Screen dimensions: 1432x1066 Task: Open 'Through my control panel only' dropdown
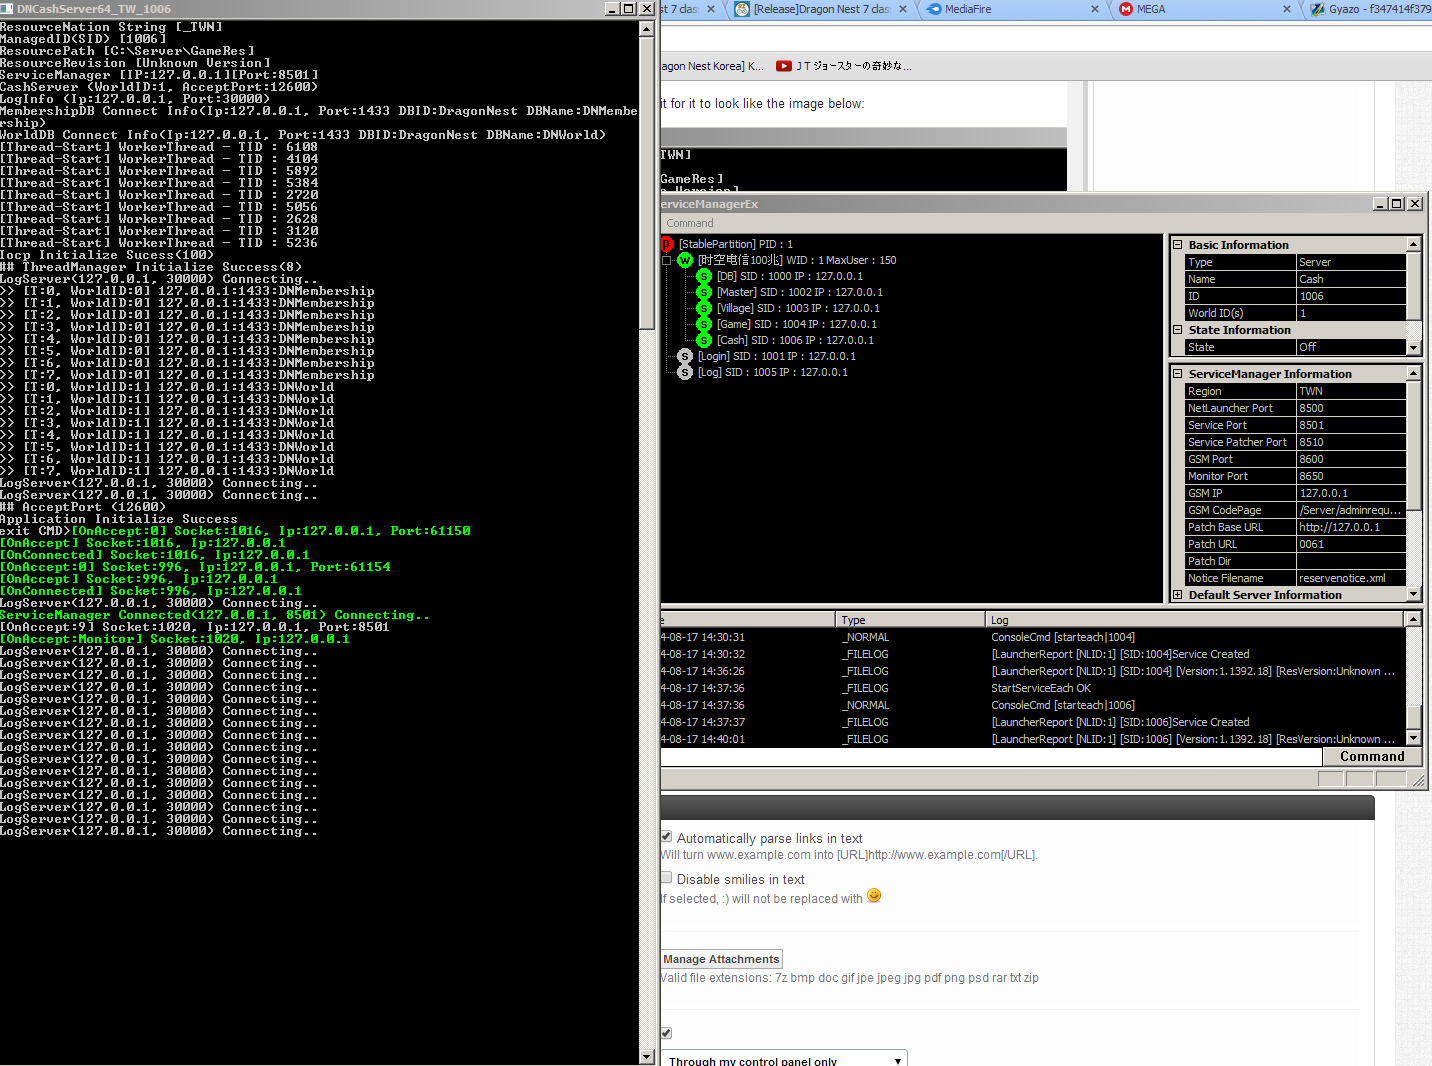point(784,1060)
